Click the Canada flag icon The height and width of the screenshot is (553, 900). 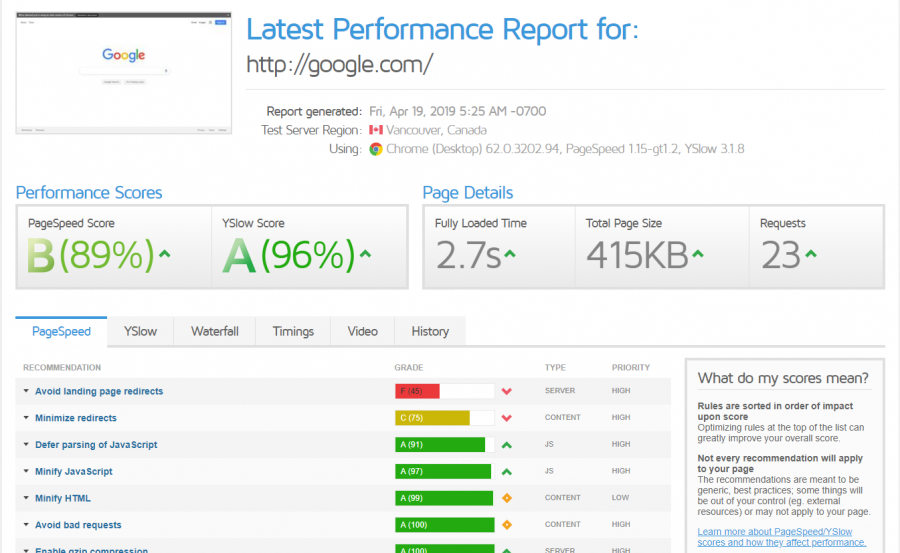coord(376,130)
